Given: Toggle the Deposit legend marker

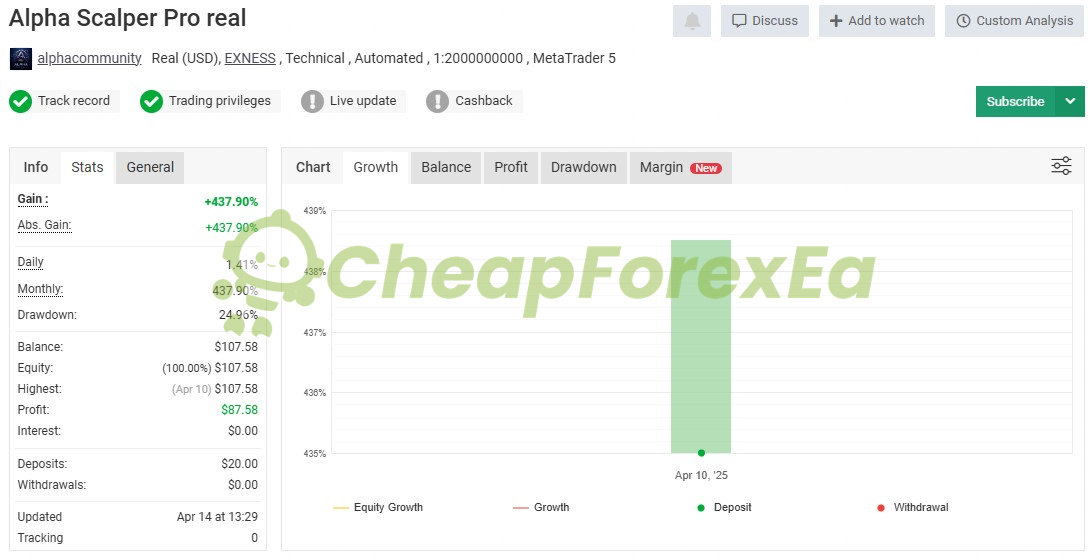Looking at the screenshot, I should pos(724,507).
